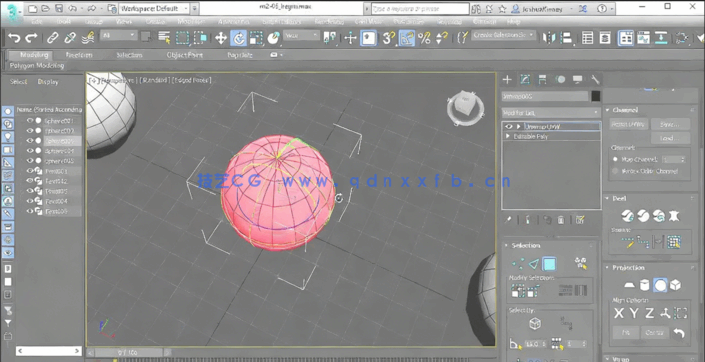
Task: Click the object name input field
Action: click(x=545, y=96)
